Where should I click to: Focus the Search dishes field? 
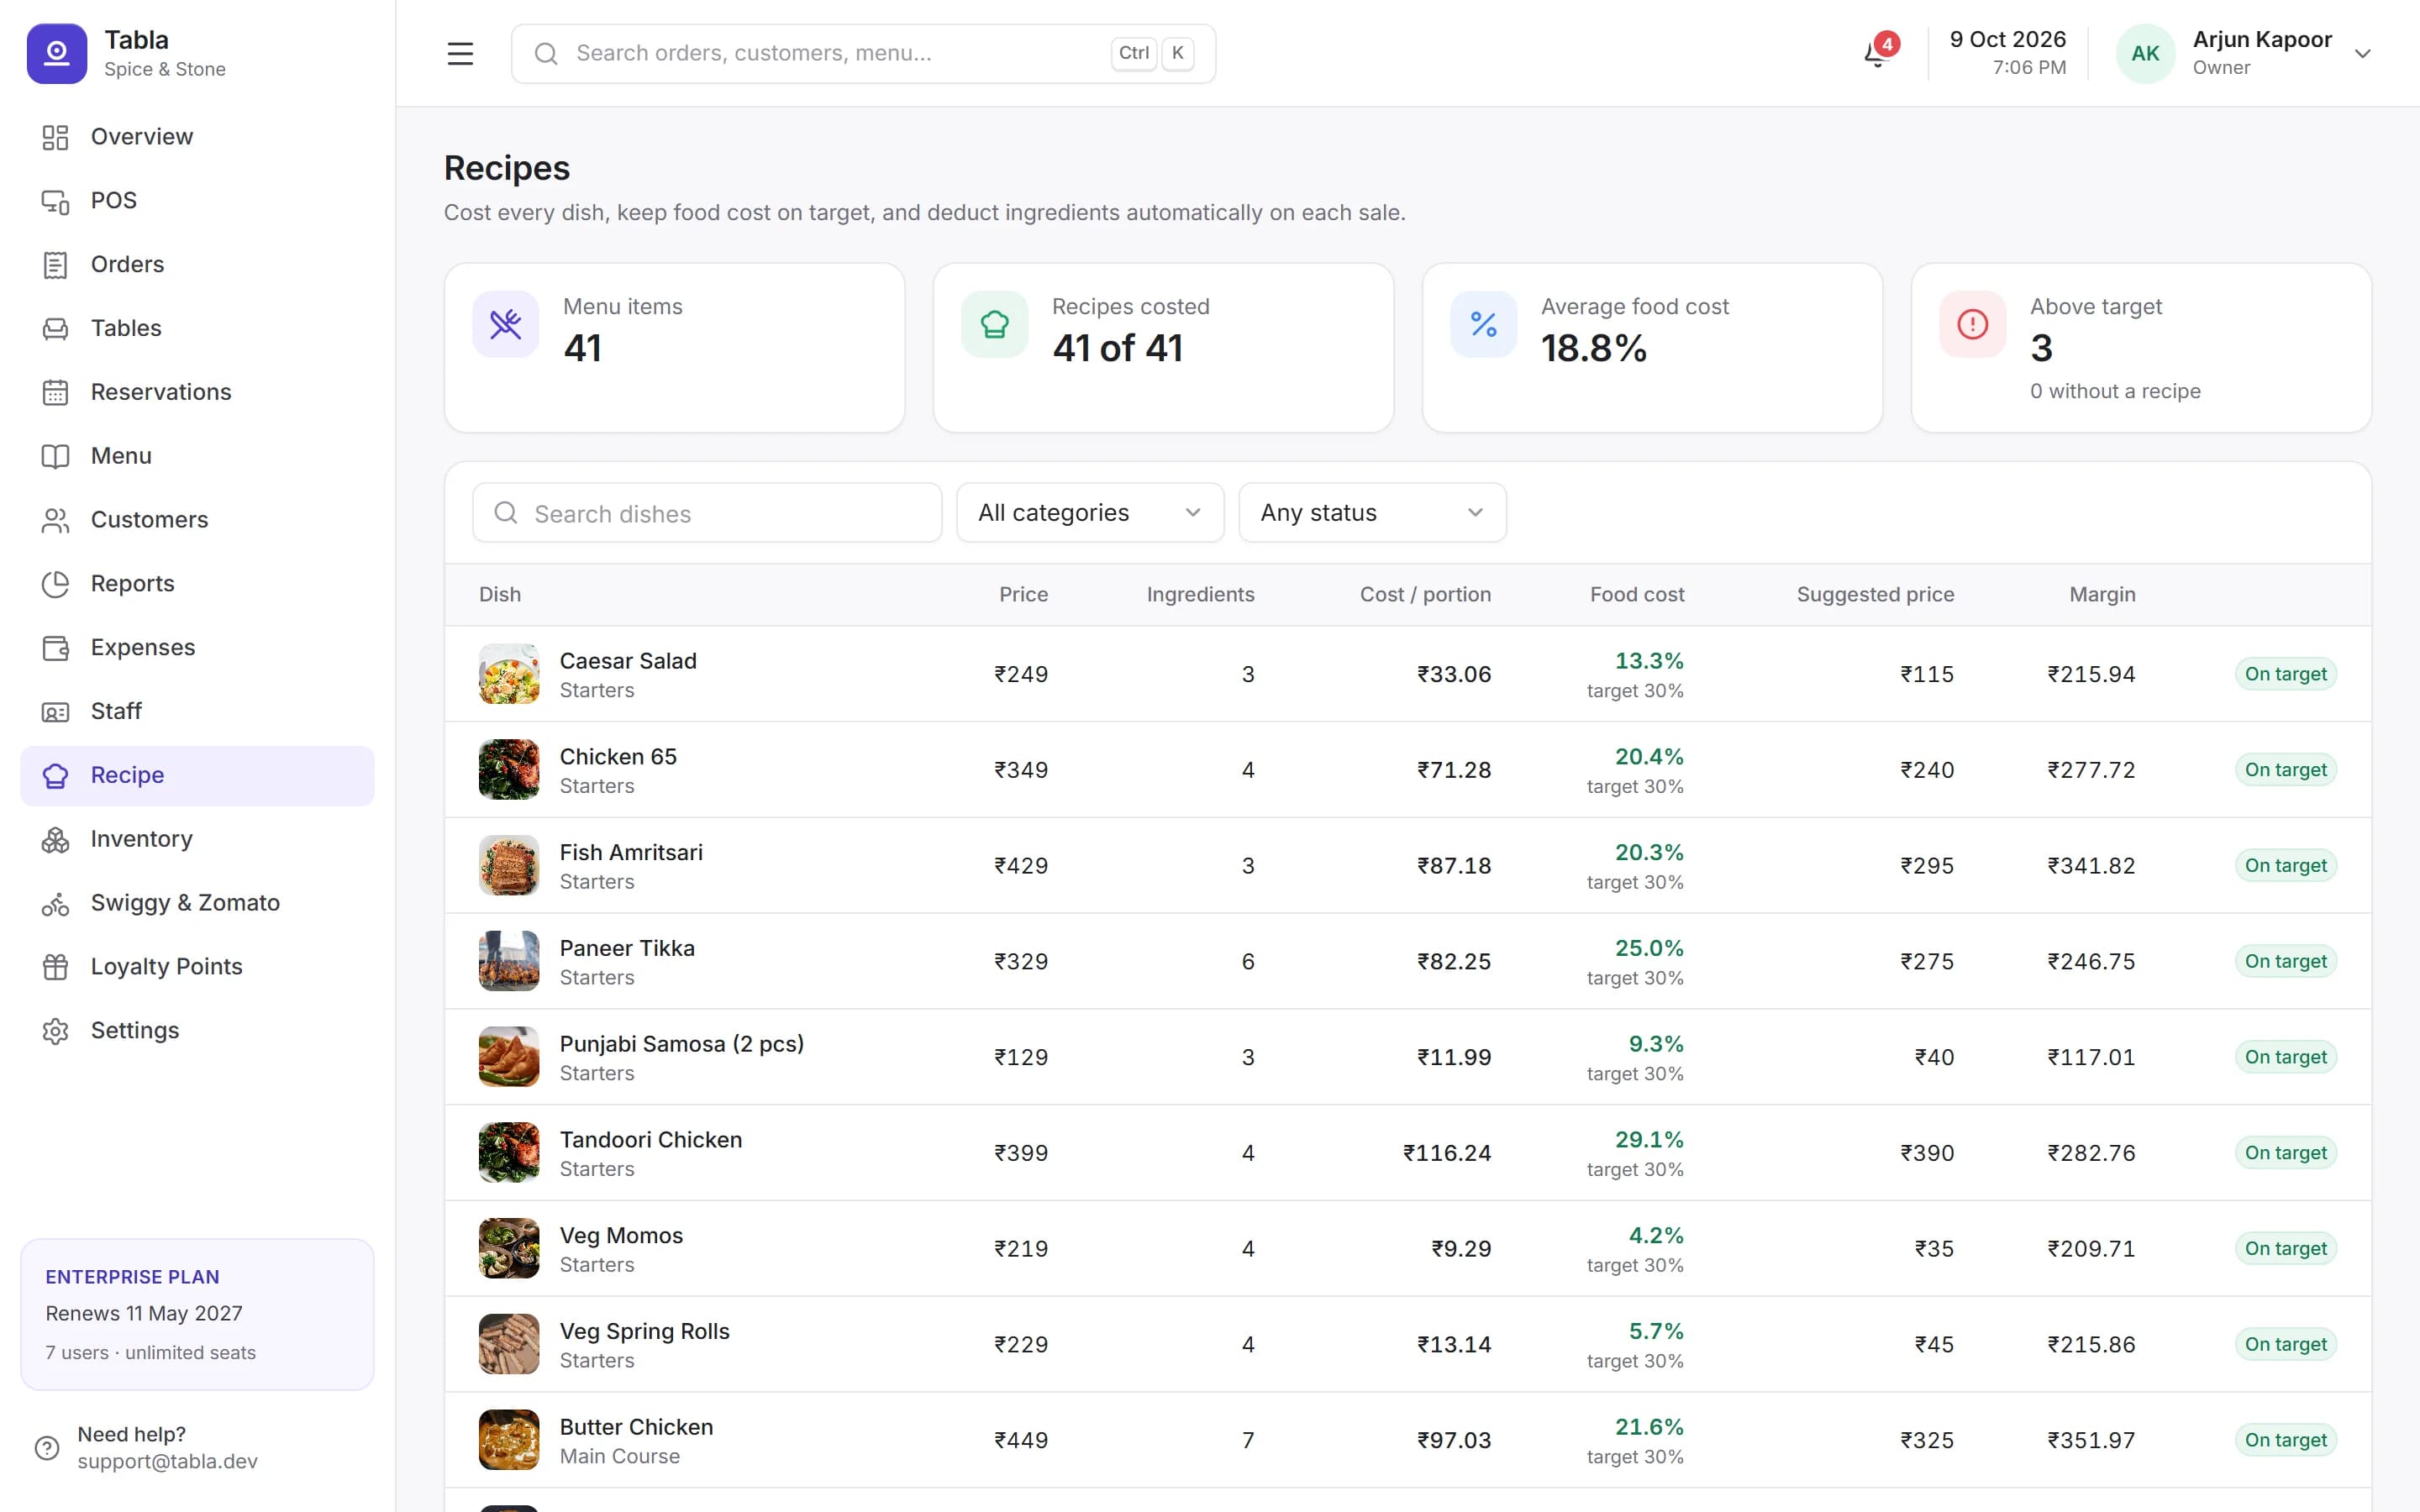pos(707,513)
